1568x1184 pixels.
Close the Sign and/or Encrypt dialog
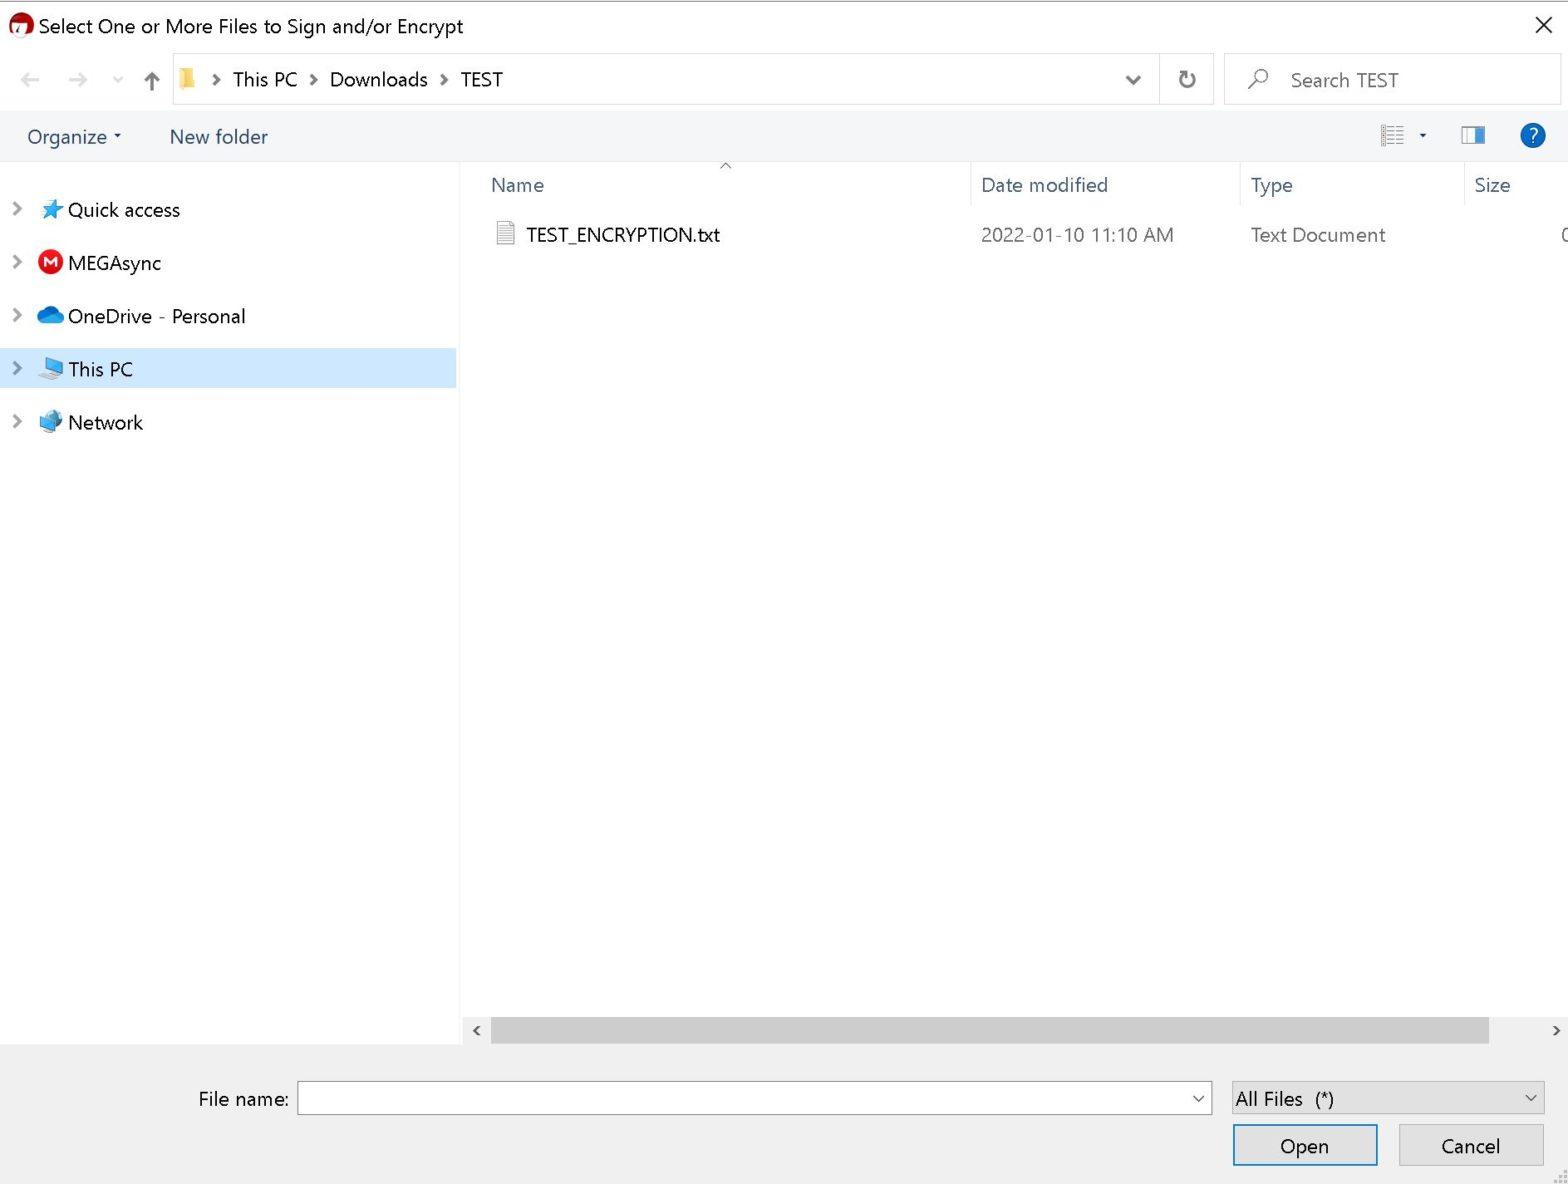click(1543, 26)
